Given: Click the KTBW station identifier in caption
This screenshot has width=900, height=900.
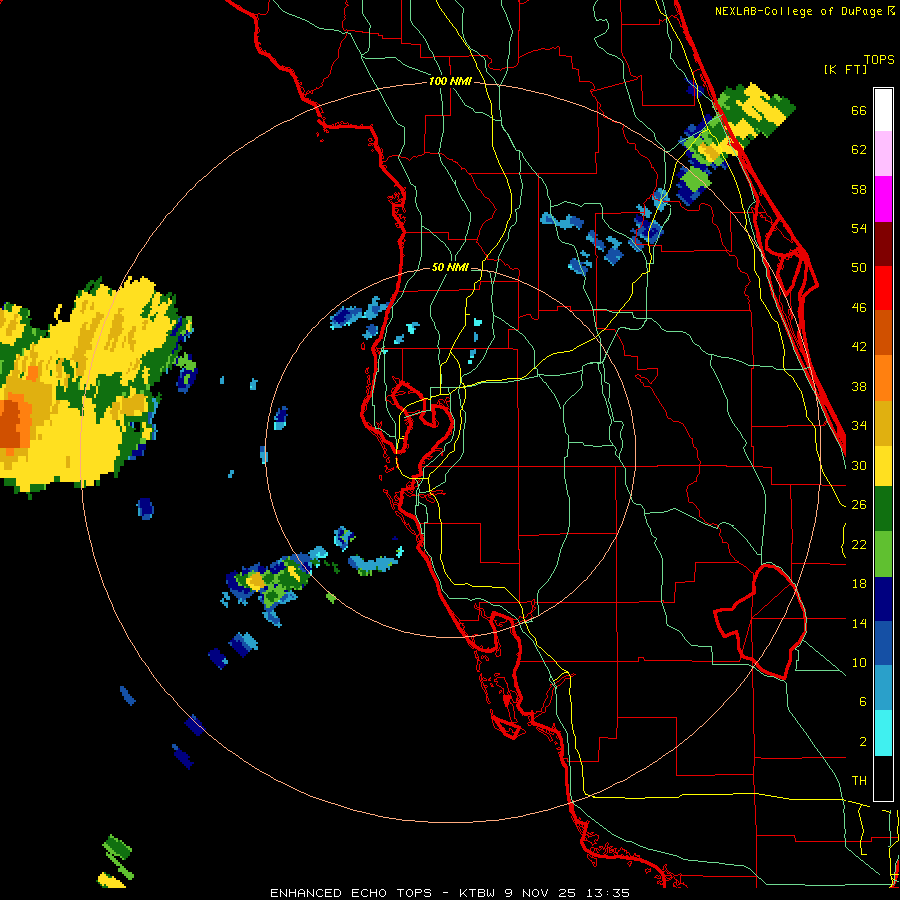Looking at the screenshot, I should (x=479, y=893).
